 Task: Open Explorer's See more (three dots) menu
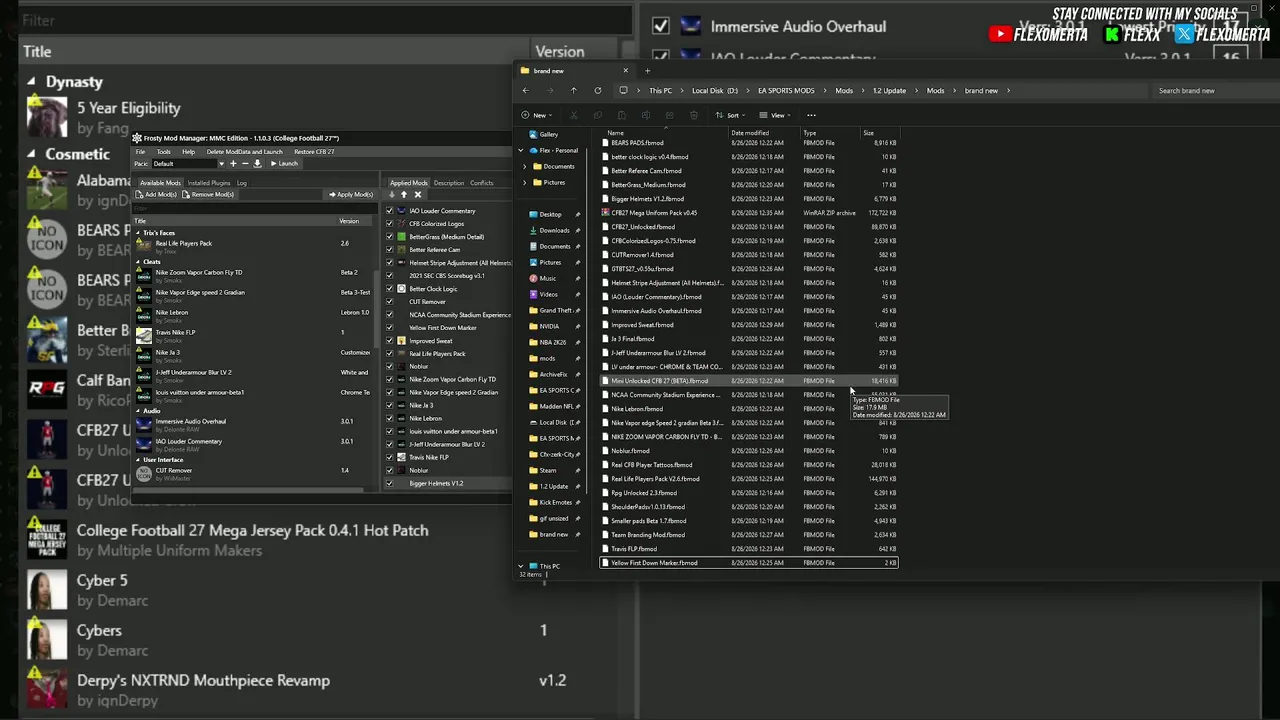(x=811, y=115)
